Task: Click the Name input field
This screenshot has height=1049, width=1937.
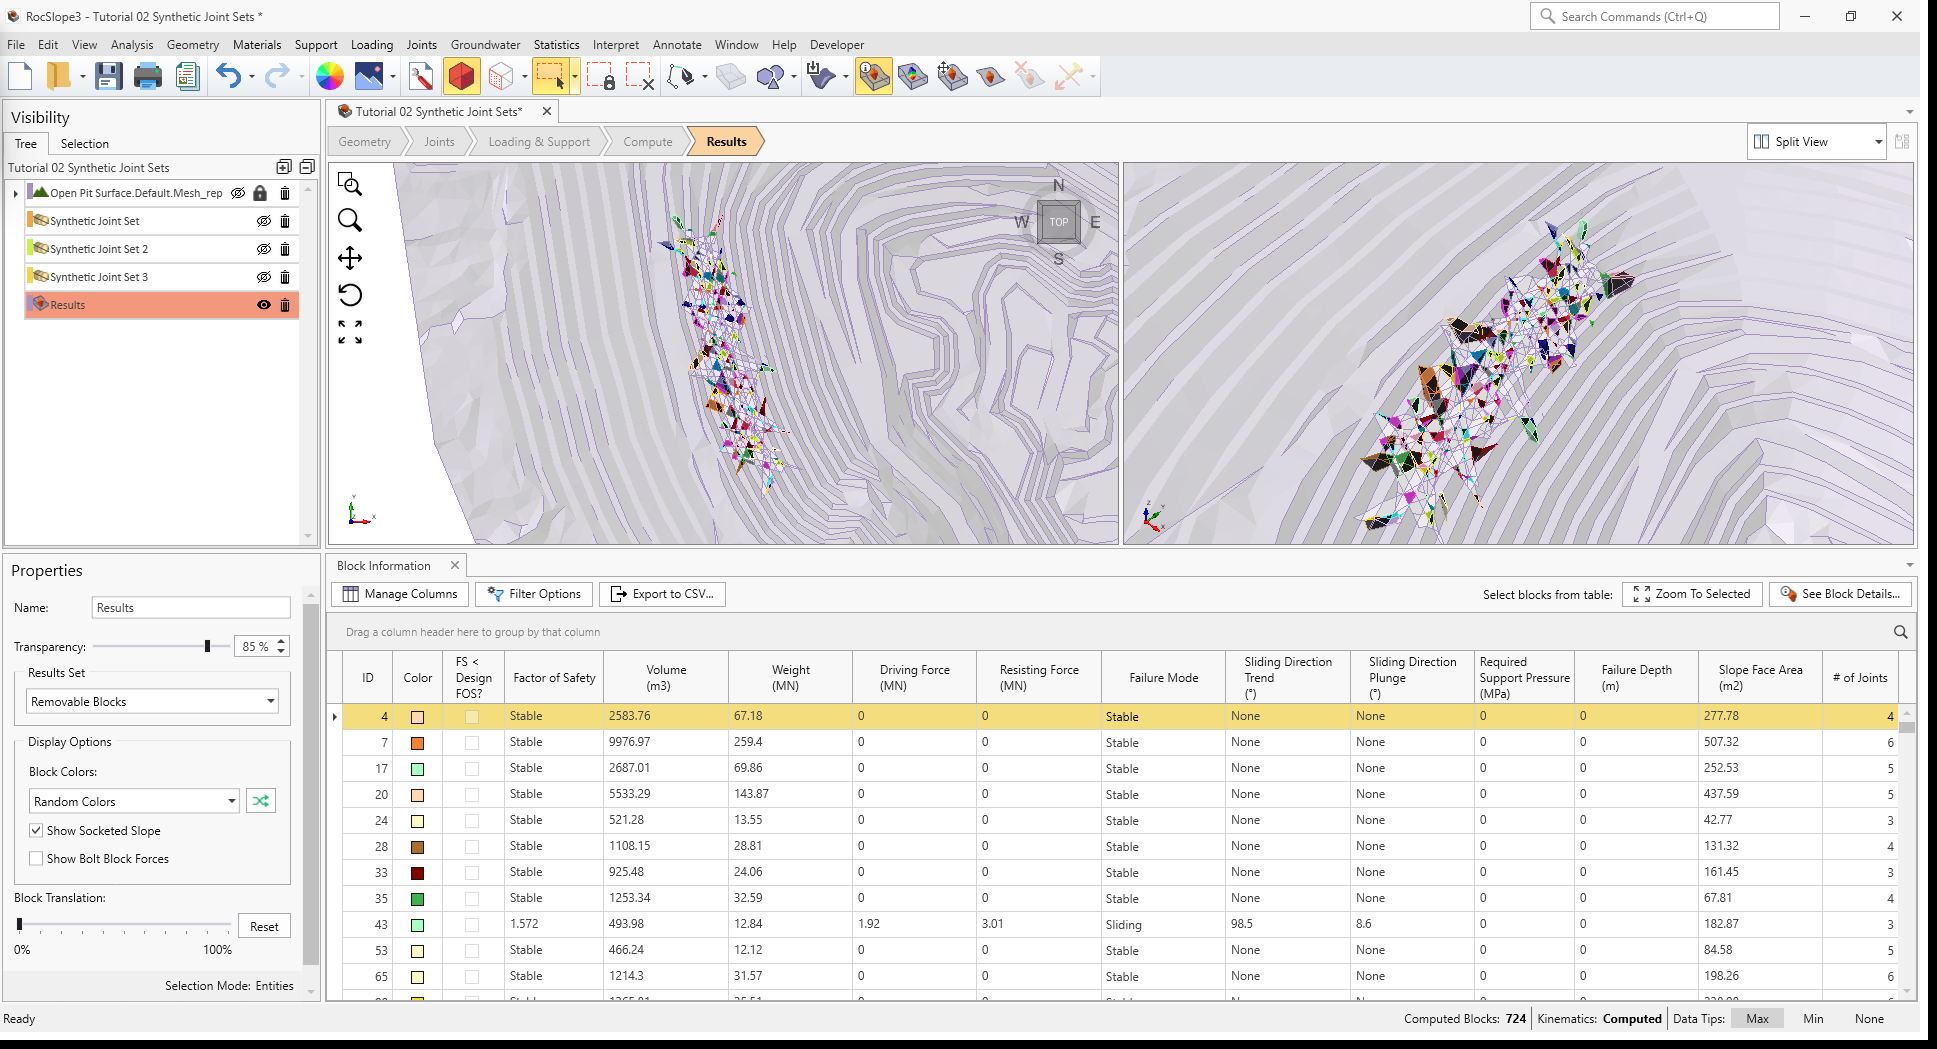Action: click(x=191, y=608)
